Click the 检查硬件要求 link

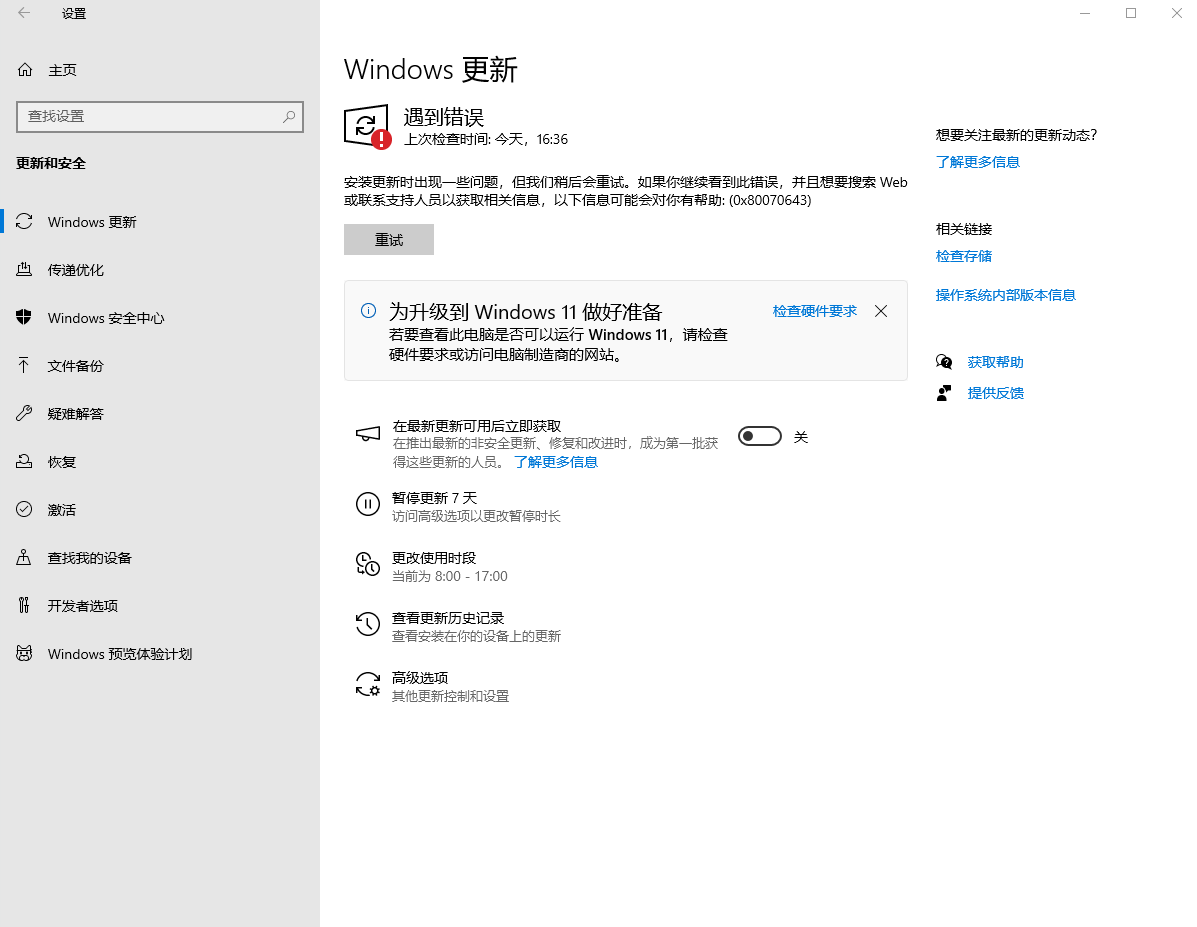(815, 311)
